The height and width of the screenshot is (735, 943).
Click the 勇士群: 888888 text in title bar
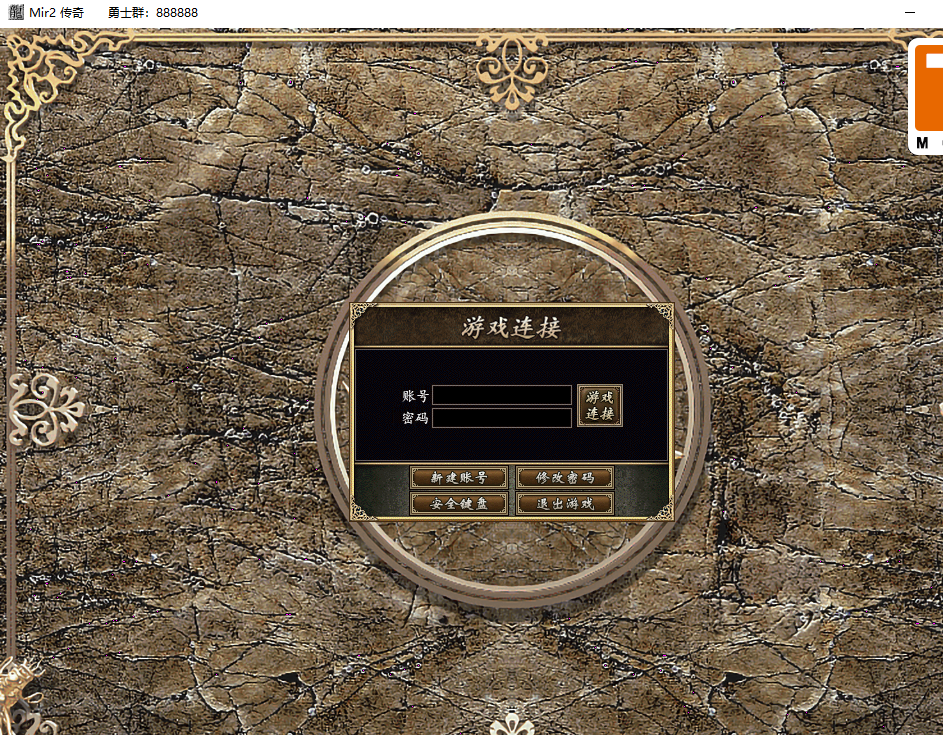point(153,13)
